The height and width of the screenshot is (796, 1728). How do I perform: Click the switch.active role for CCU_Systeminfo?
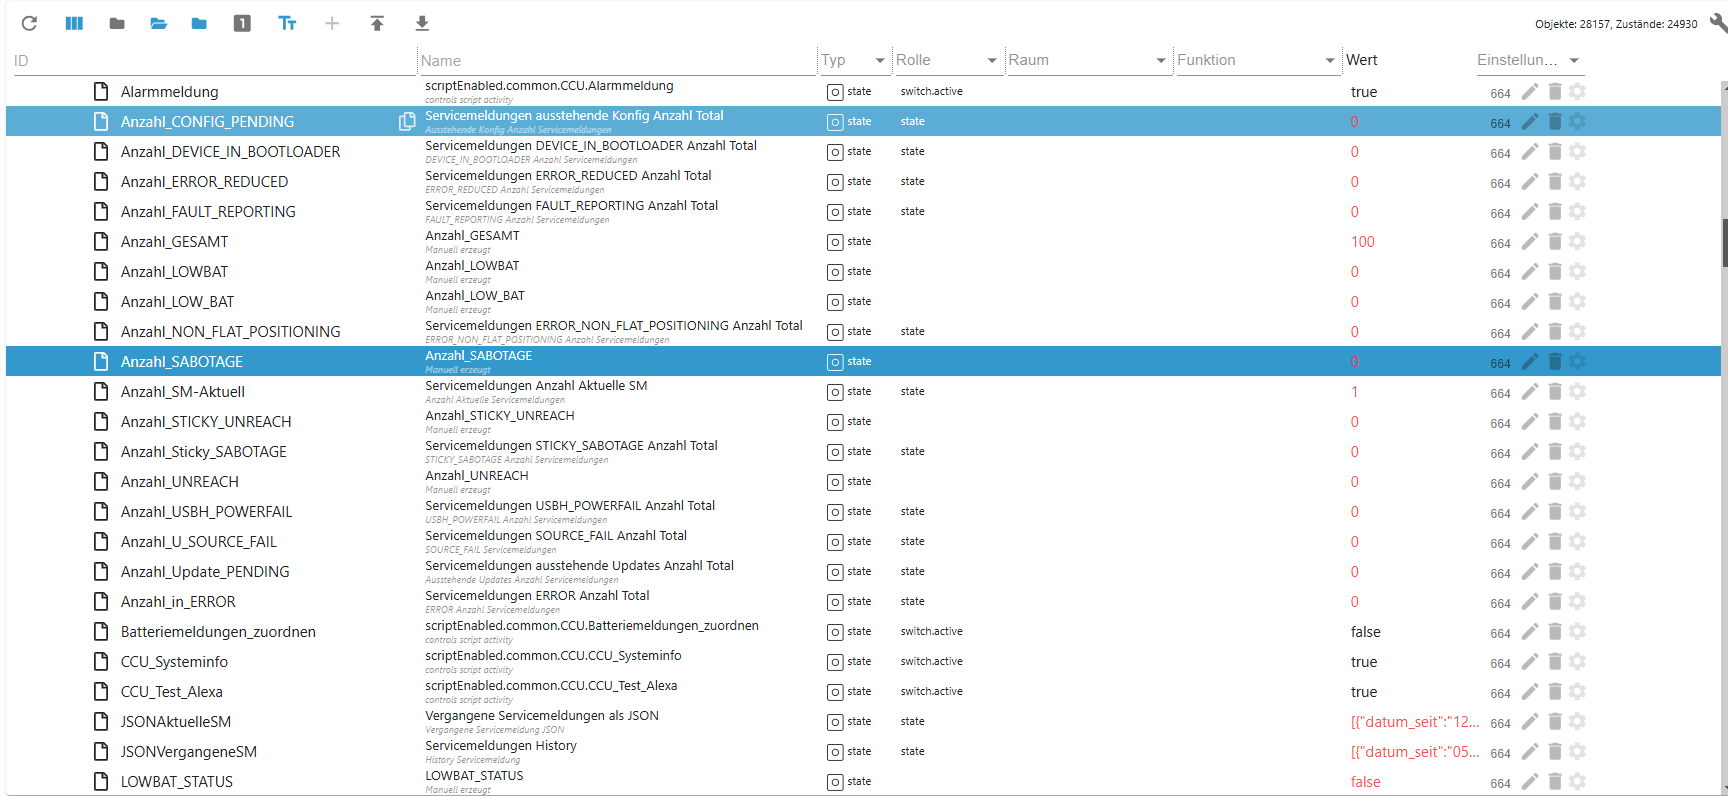pyautogui.click(x=931, y=662)
